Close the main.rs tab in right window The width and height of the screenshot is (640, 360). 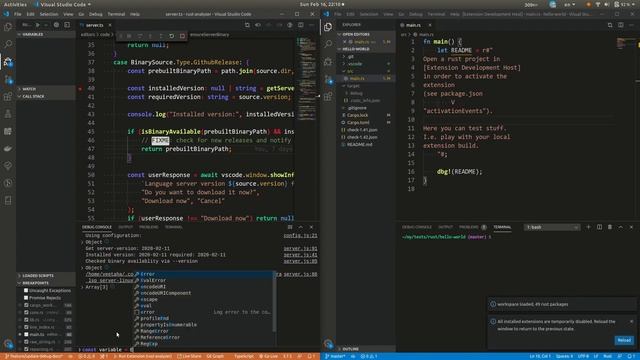click(430, 25)
